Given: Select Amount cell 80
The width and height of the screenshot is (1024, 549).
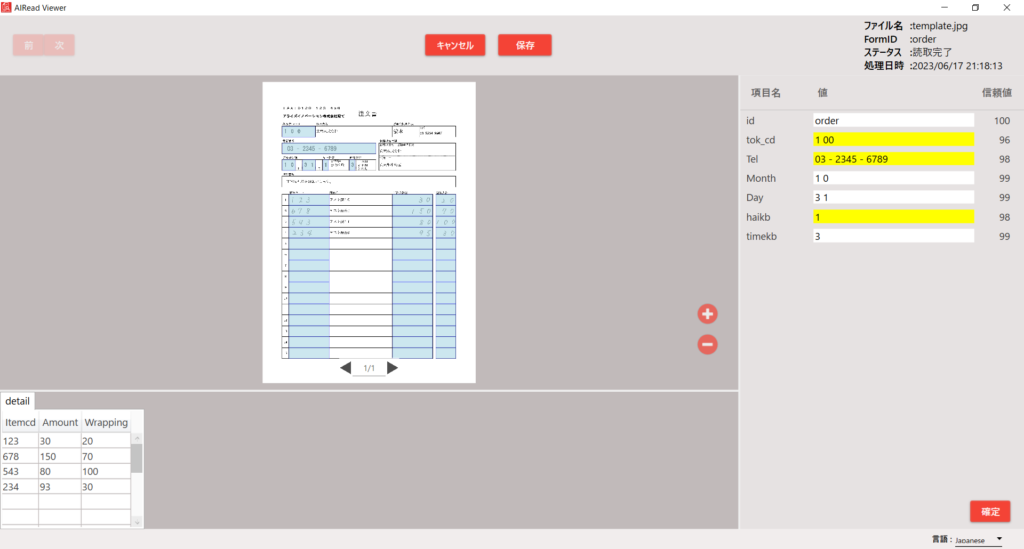Looking at the screenshot, I should [60, 471].
